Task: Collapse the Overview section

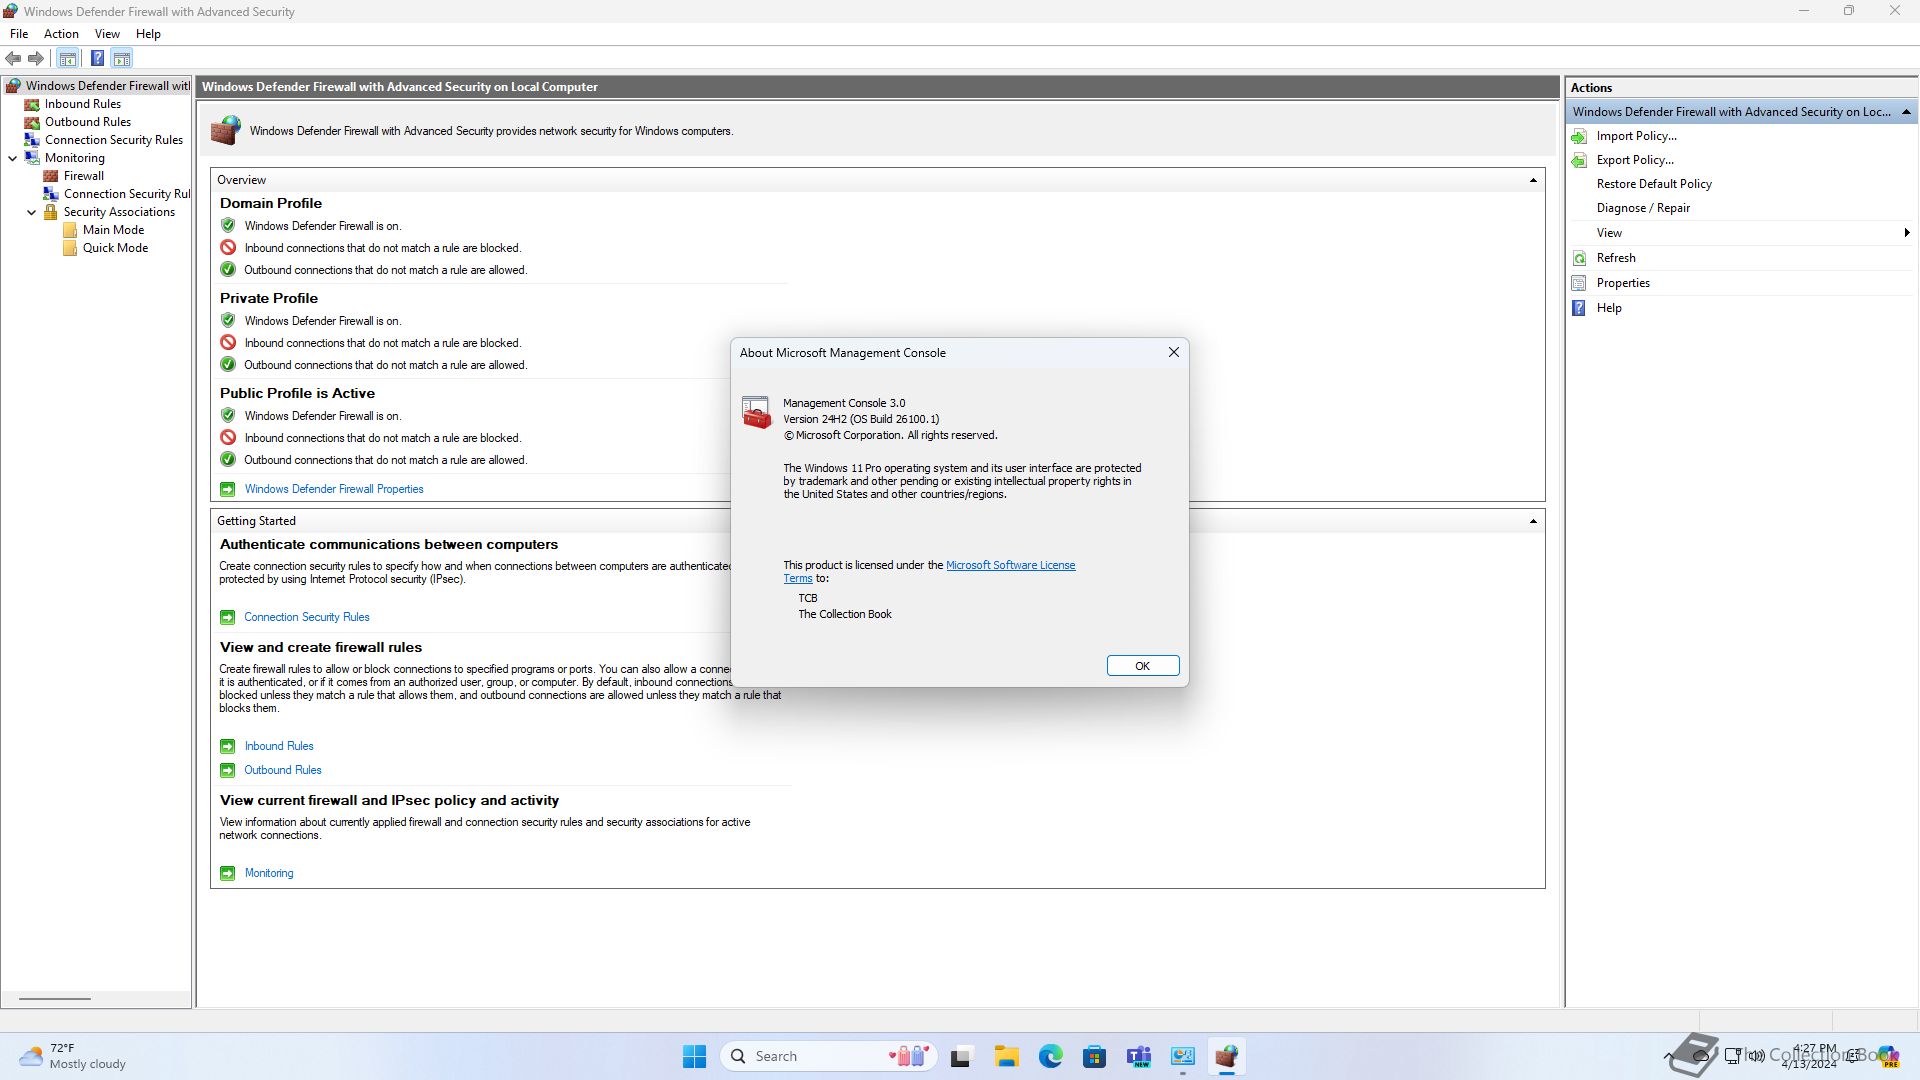Action: click(x=1533, y=180)
